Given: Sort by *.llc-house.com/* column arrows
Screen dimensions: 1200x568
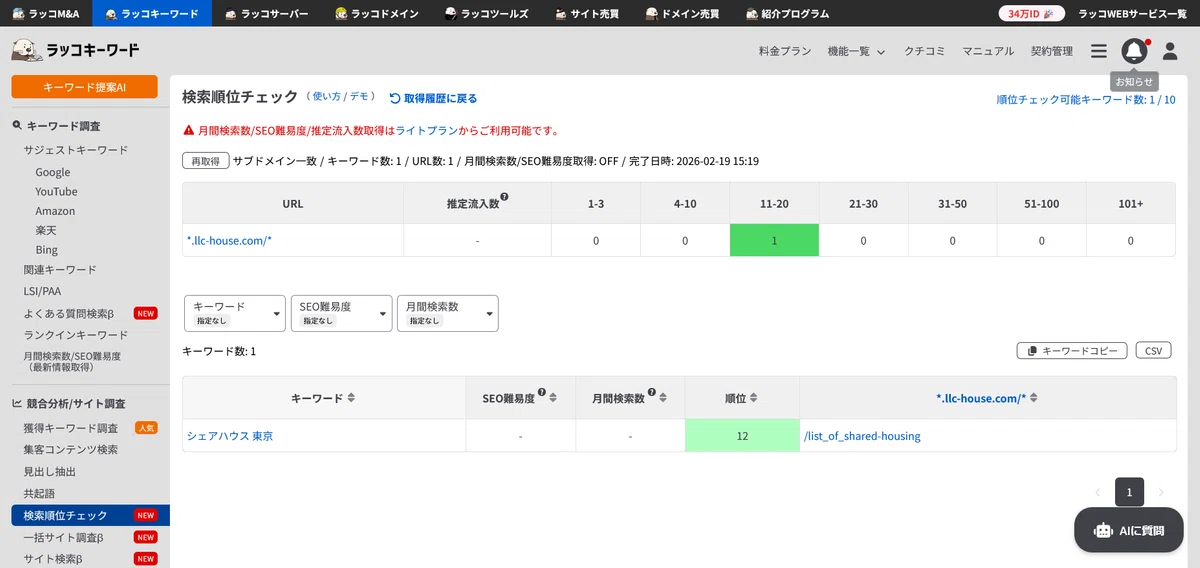Looking at the screenshot, I should 1033,398.
